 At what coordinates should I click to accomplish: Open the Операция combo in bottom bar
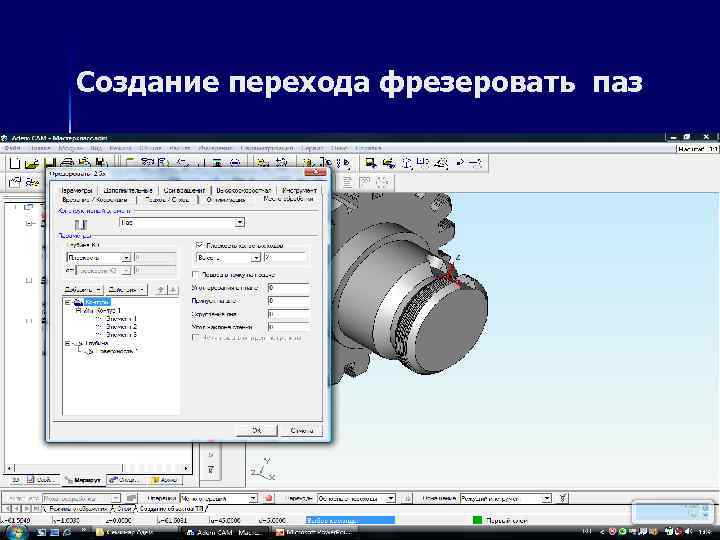coord(219,498)
